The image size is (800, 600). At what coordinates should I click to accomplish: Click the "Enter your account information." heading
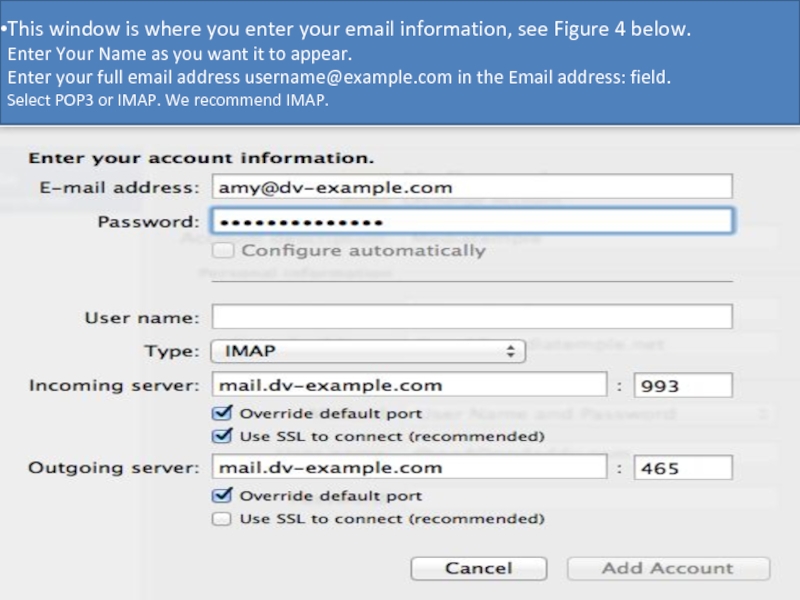[x=201, y=158]
